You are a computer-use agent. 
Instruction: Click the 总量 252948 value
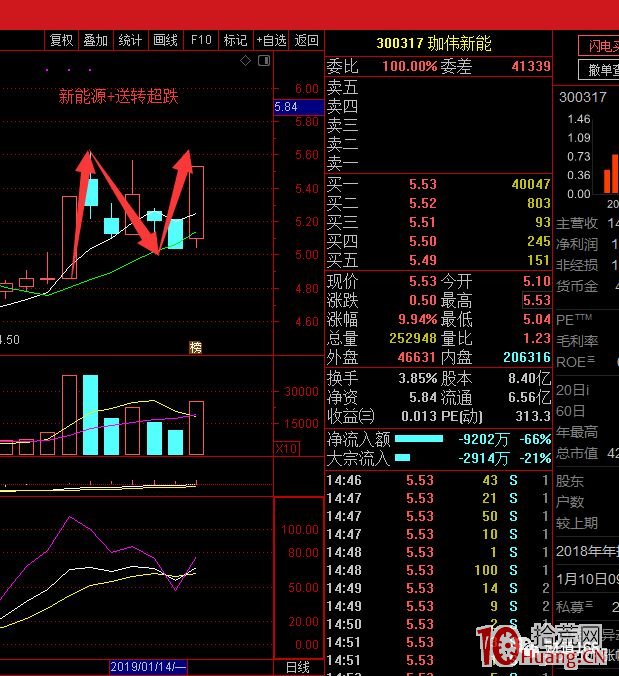413,338
